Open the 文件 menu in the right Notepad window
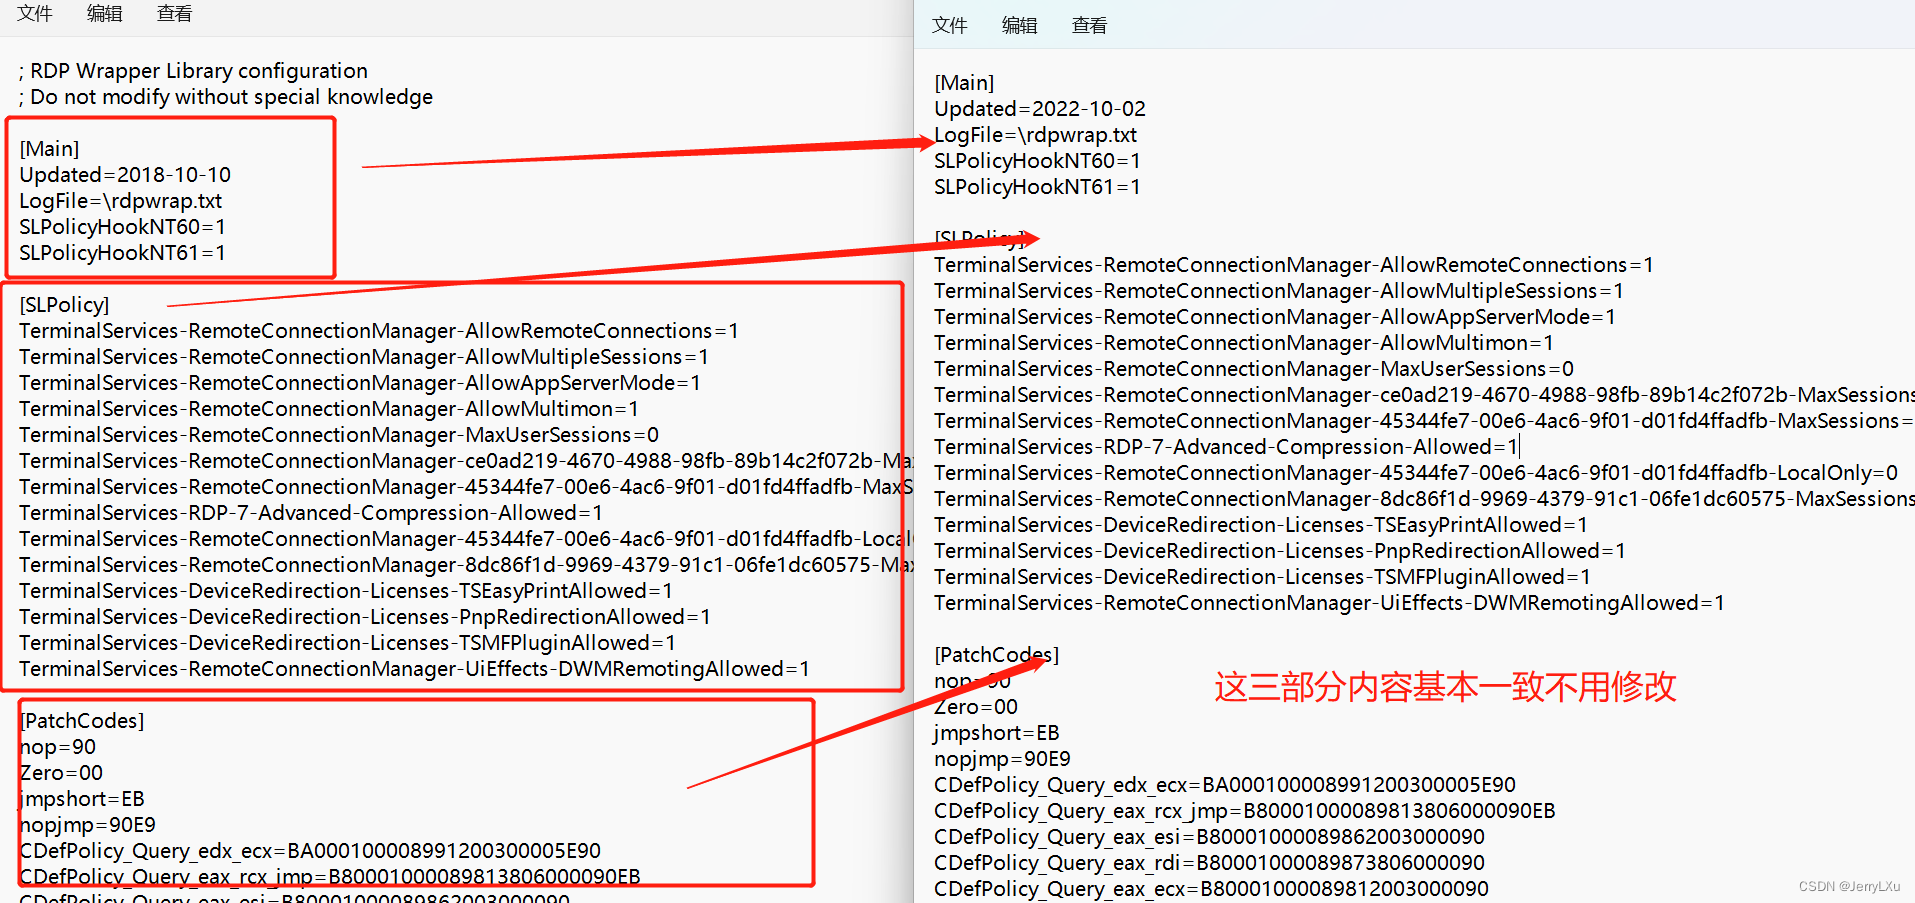Image resolution: width=1915 pixels, height=903 pixels. [950, 25]
